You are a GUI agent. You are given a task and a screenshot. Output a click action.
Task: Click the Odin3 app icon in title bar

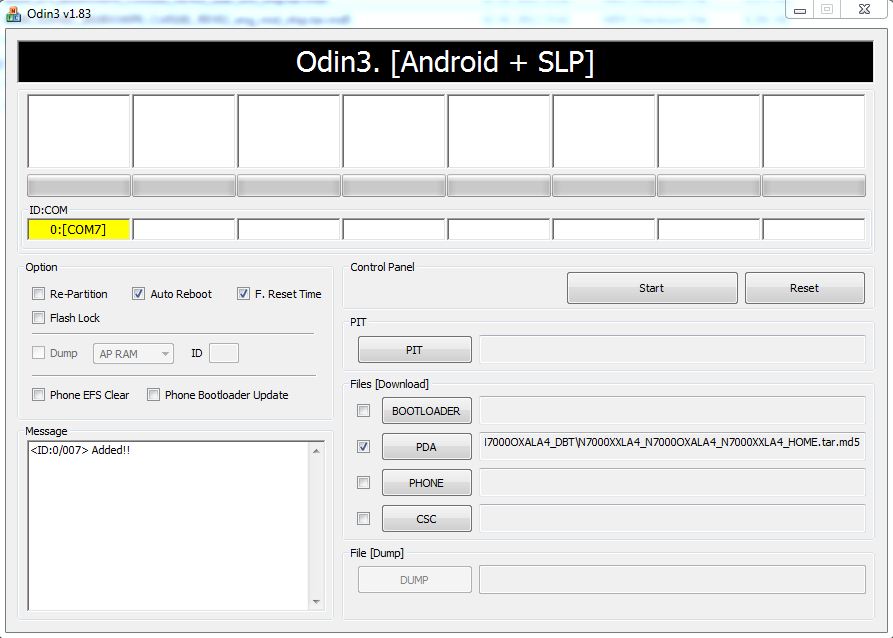click(x=13, y=13)
